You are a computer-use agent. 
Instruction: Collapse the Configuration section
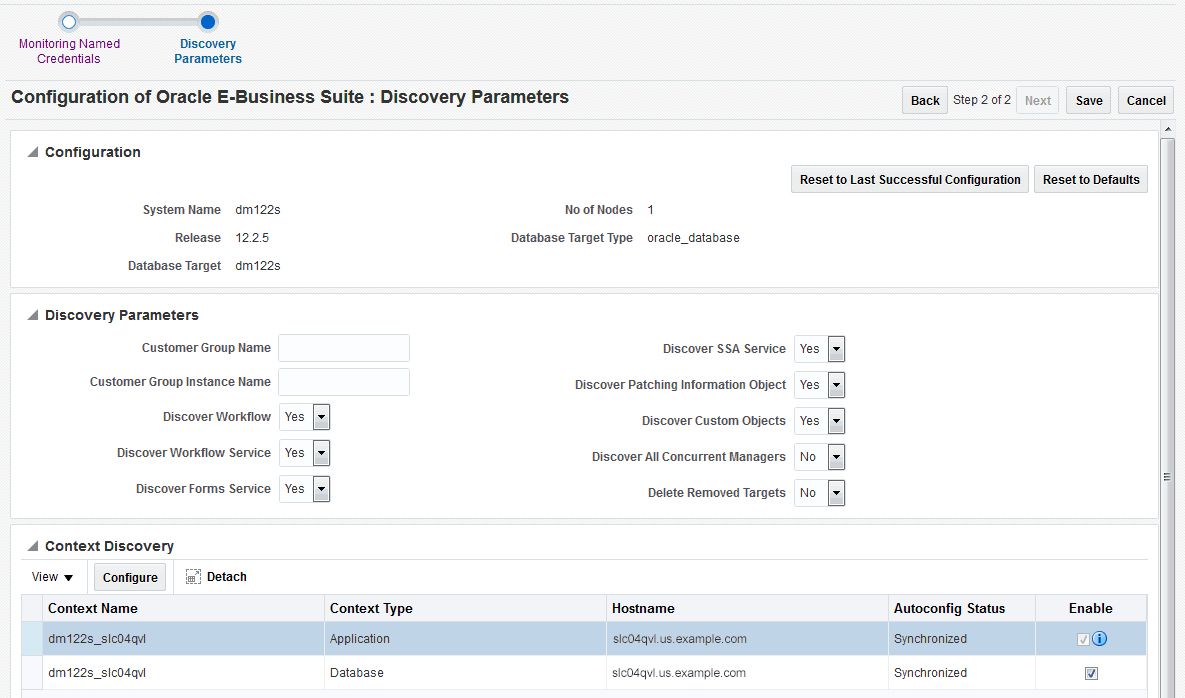[32, 152]
